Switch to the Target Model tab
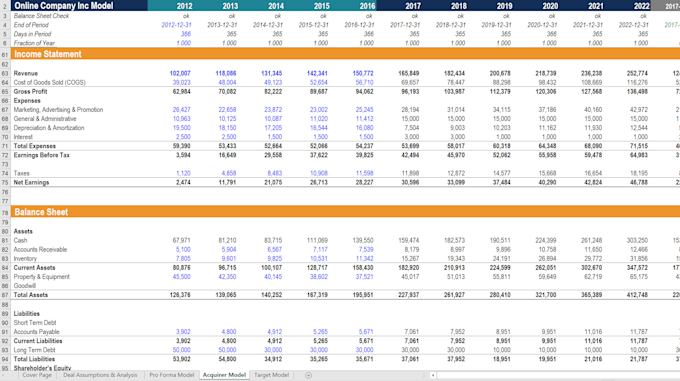The width and height of the screenshot is (680, 381). coord(271,375)
